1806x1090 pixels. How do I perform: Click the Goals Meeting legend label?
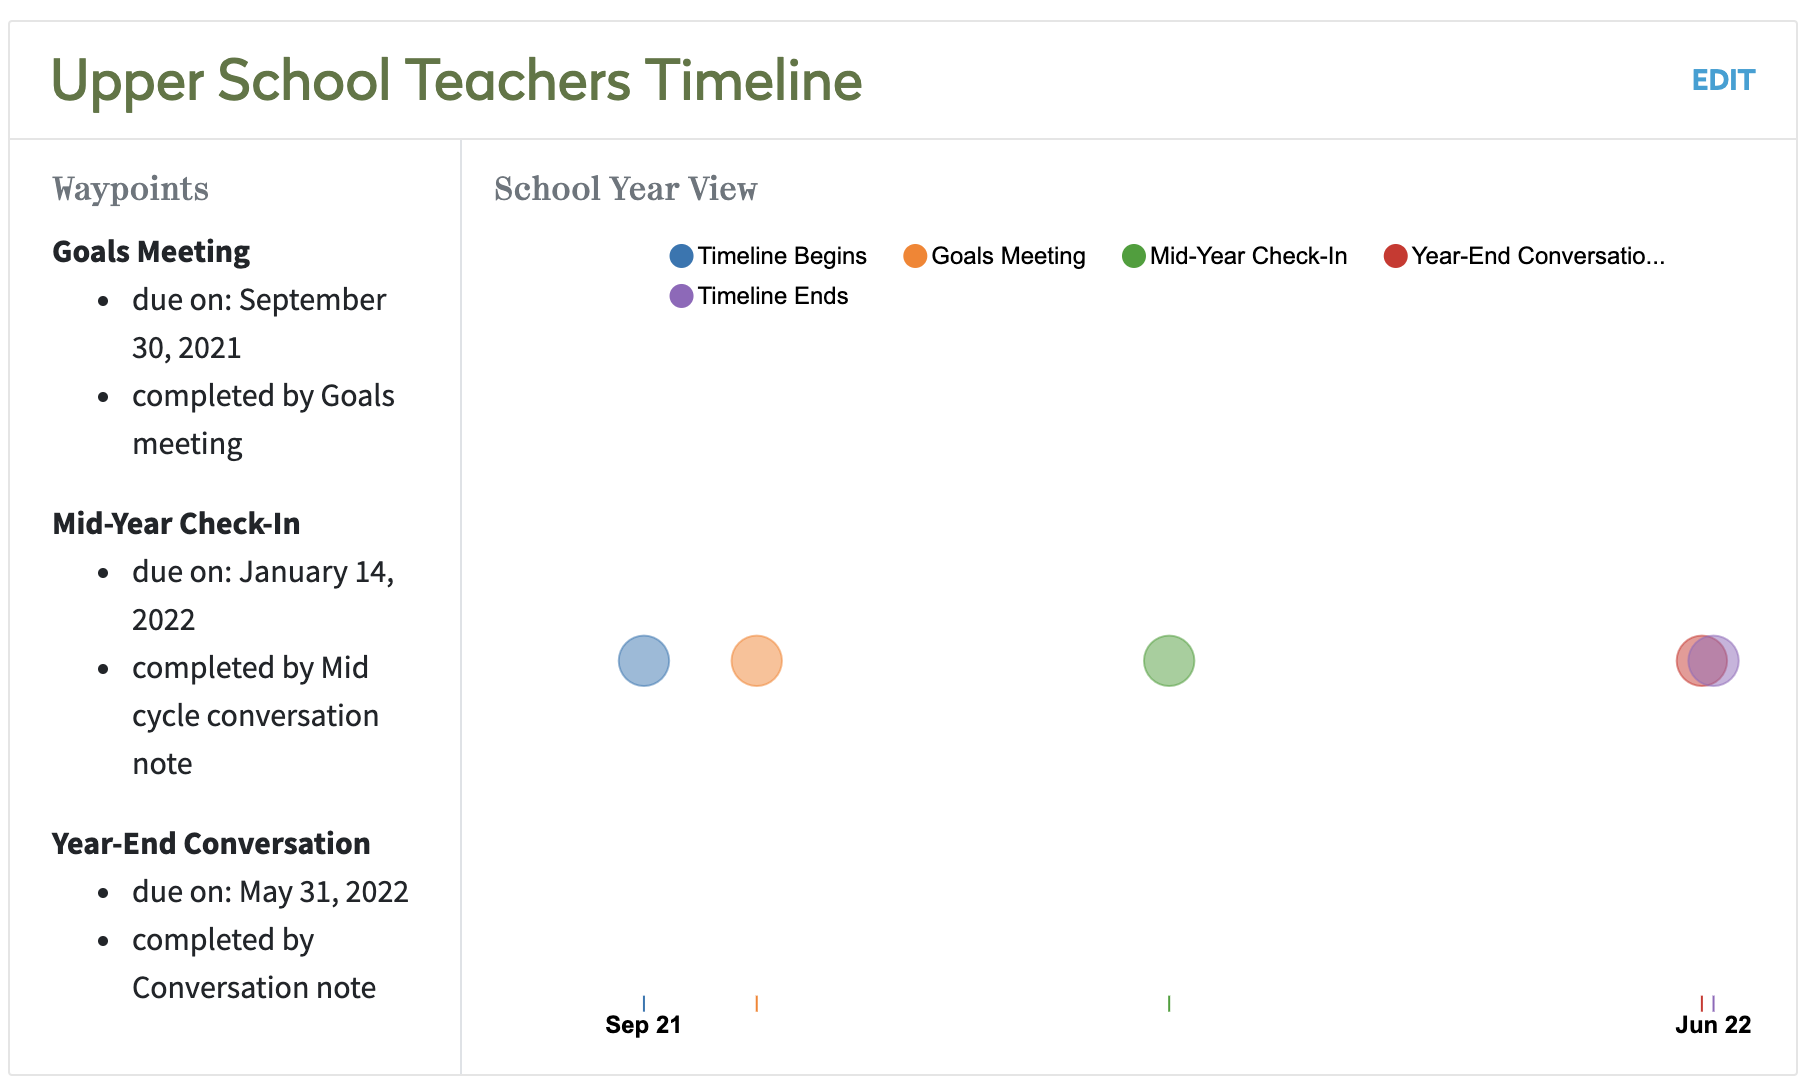pyautogui.click(x=1007, y=256)
